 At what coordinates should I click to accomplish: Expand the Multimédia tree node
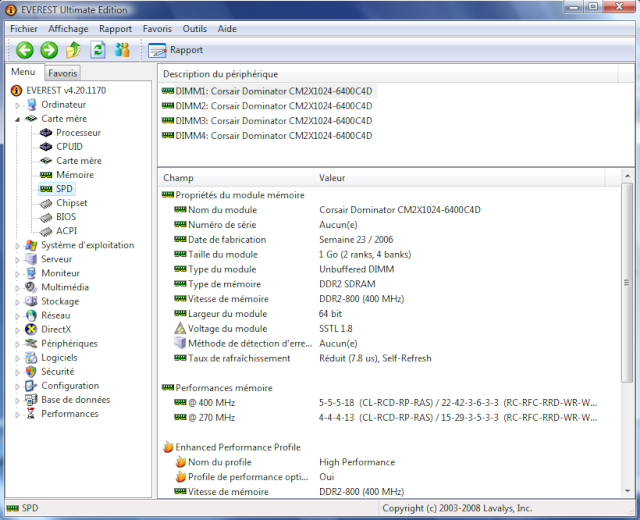[x=17, y=288]
